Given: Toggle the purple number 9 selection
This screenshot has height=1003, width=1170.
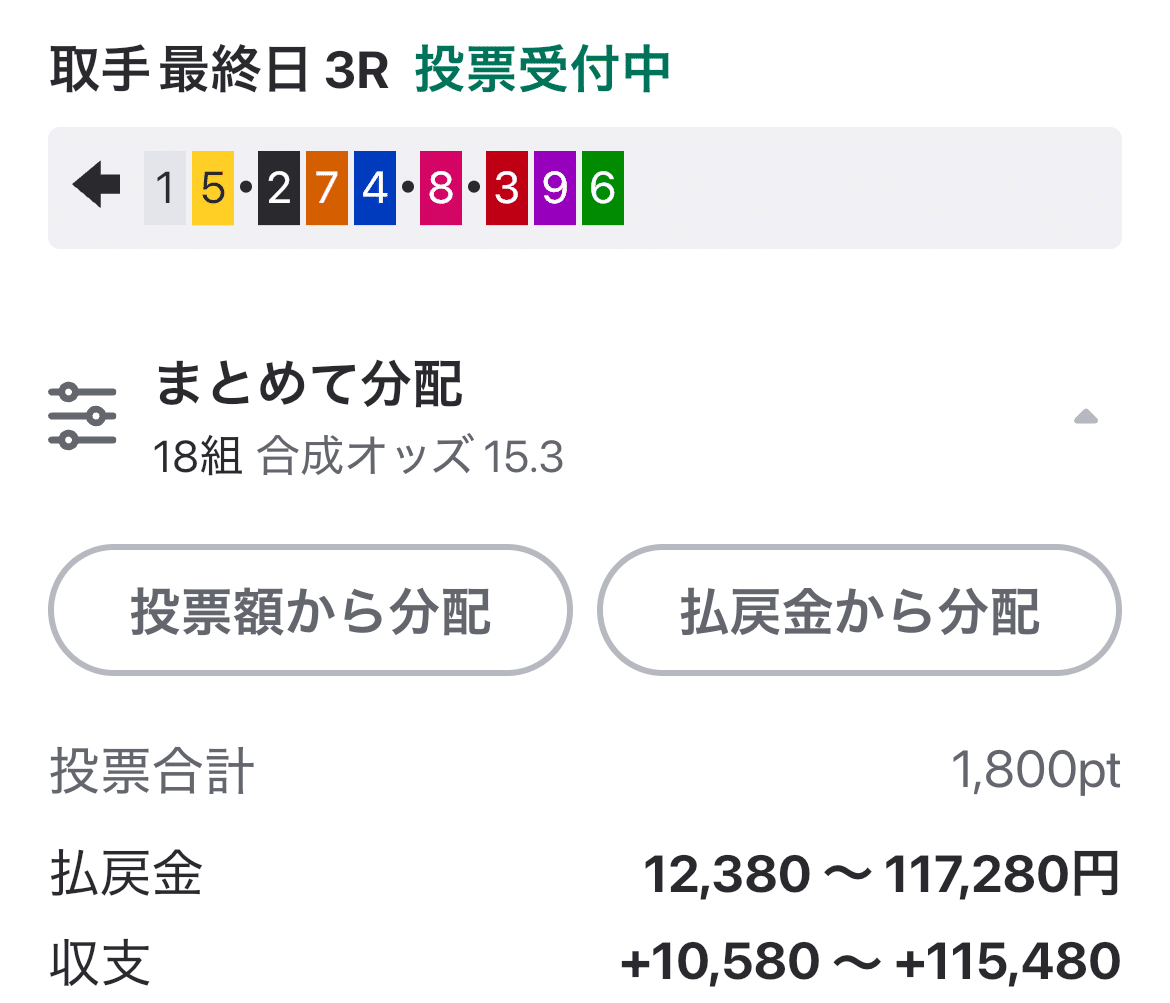Looking at the screenshot, I should [553, 189].
